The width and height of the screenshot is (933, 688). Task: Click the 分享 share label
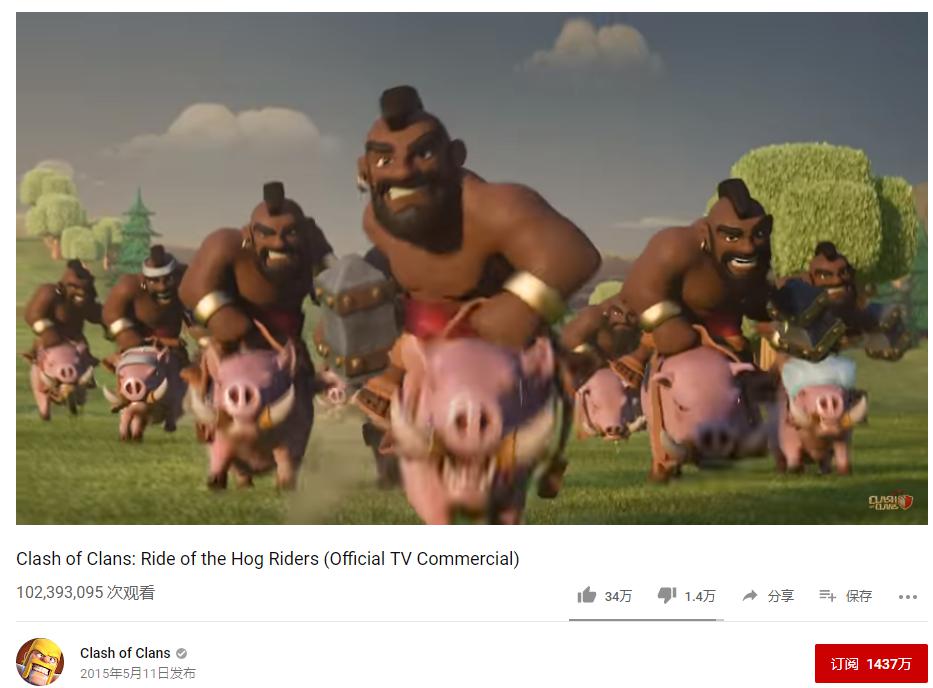point(781,596)
